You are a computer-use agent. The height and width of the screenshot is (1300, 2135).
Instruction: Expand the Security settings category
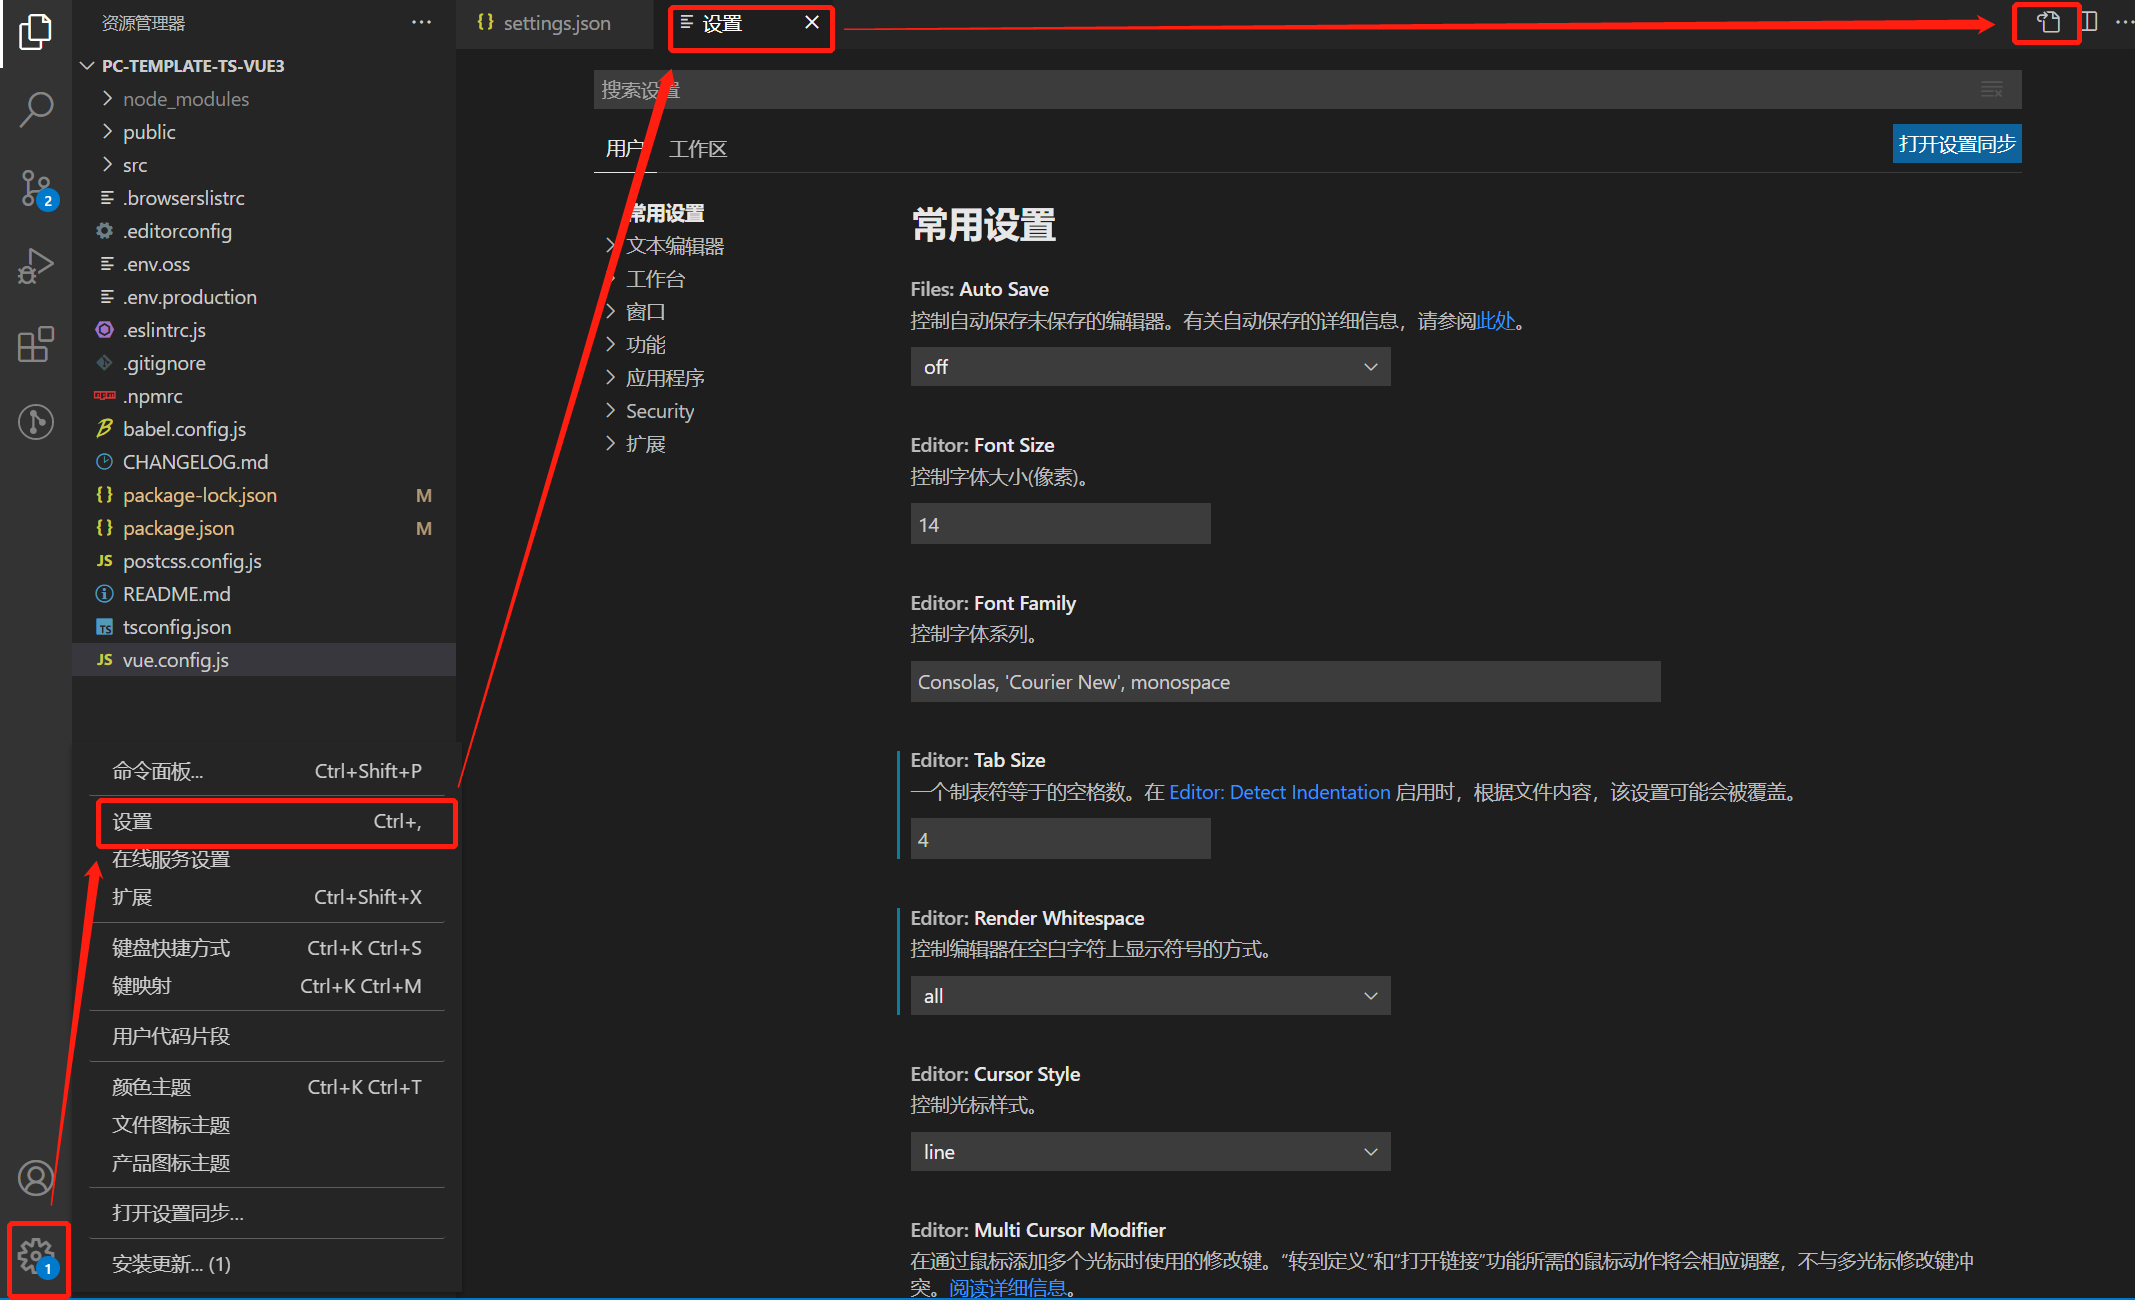click(659, 411)
